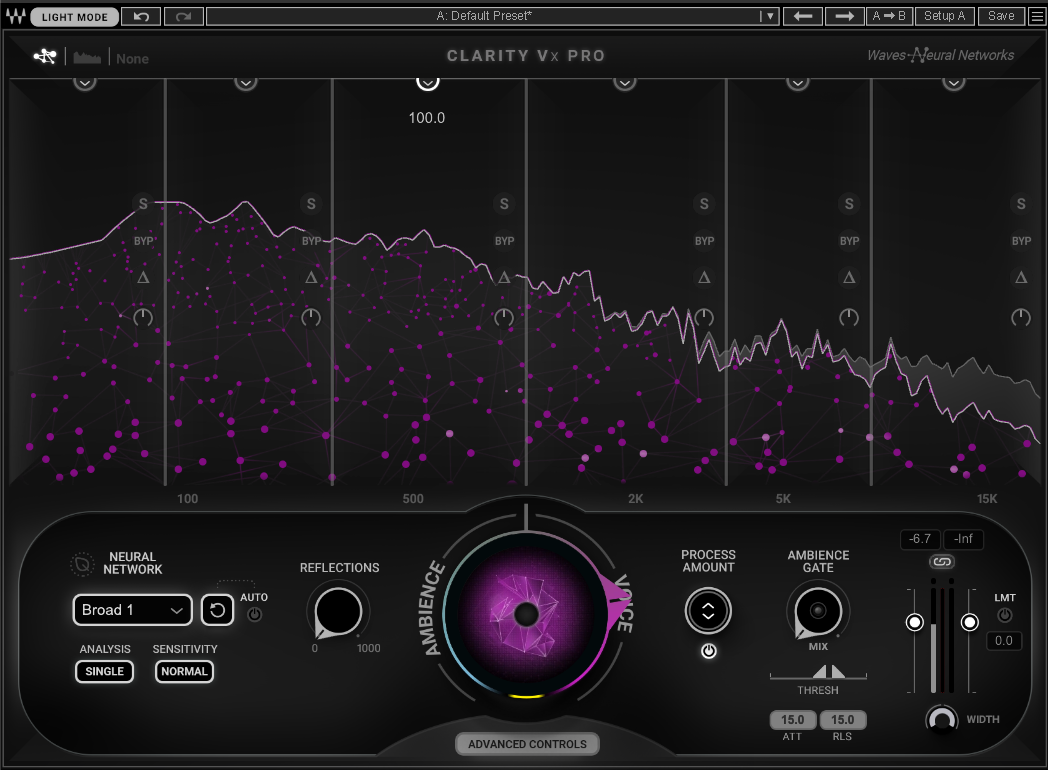
Task: Click the stereo link icon above the meters
Action: [x=941, y=561]
